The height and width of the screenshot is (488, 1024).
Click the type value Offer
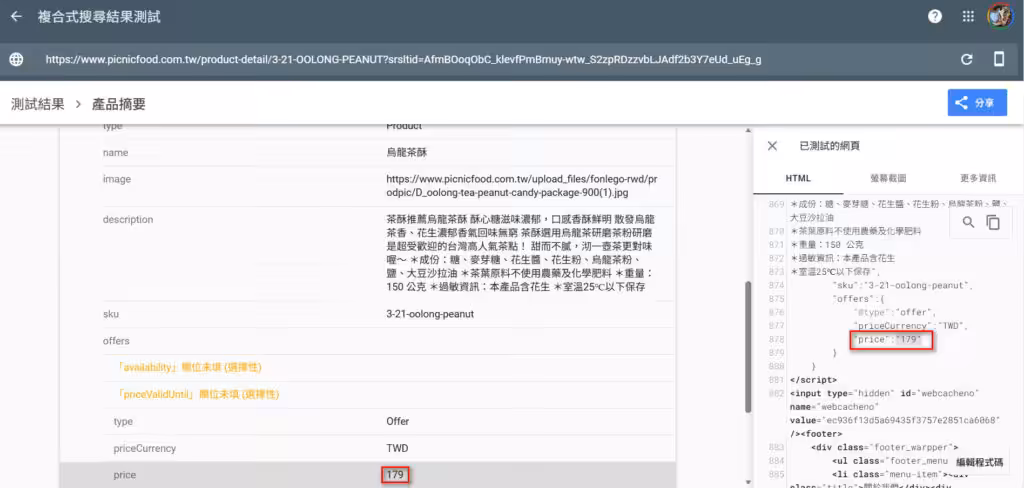[398, 421]
